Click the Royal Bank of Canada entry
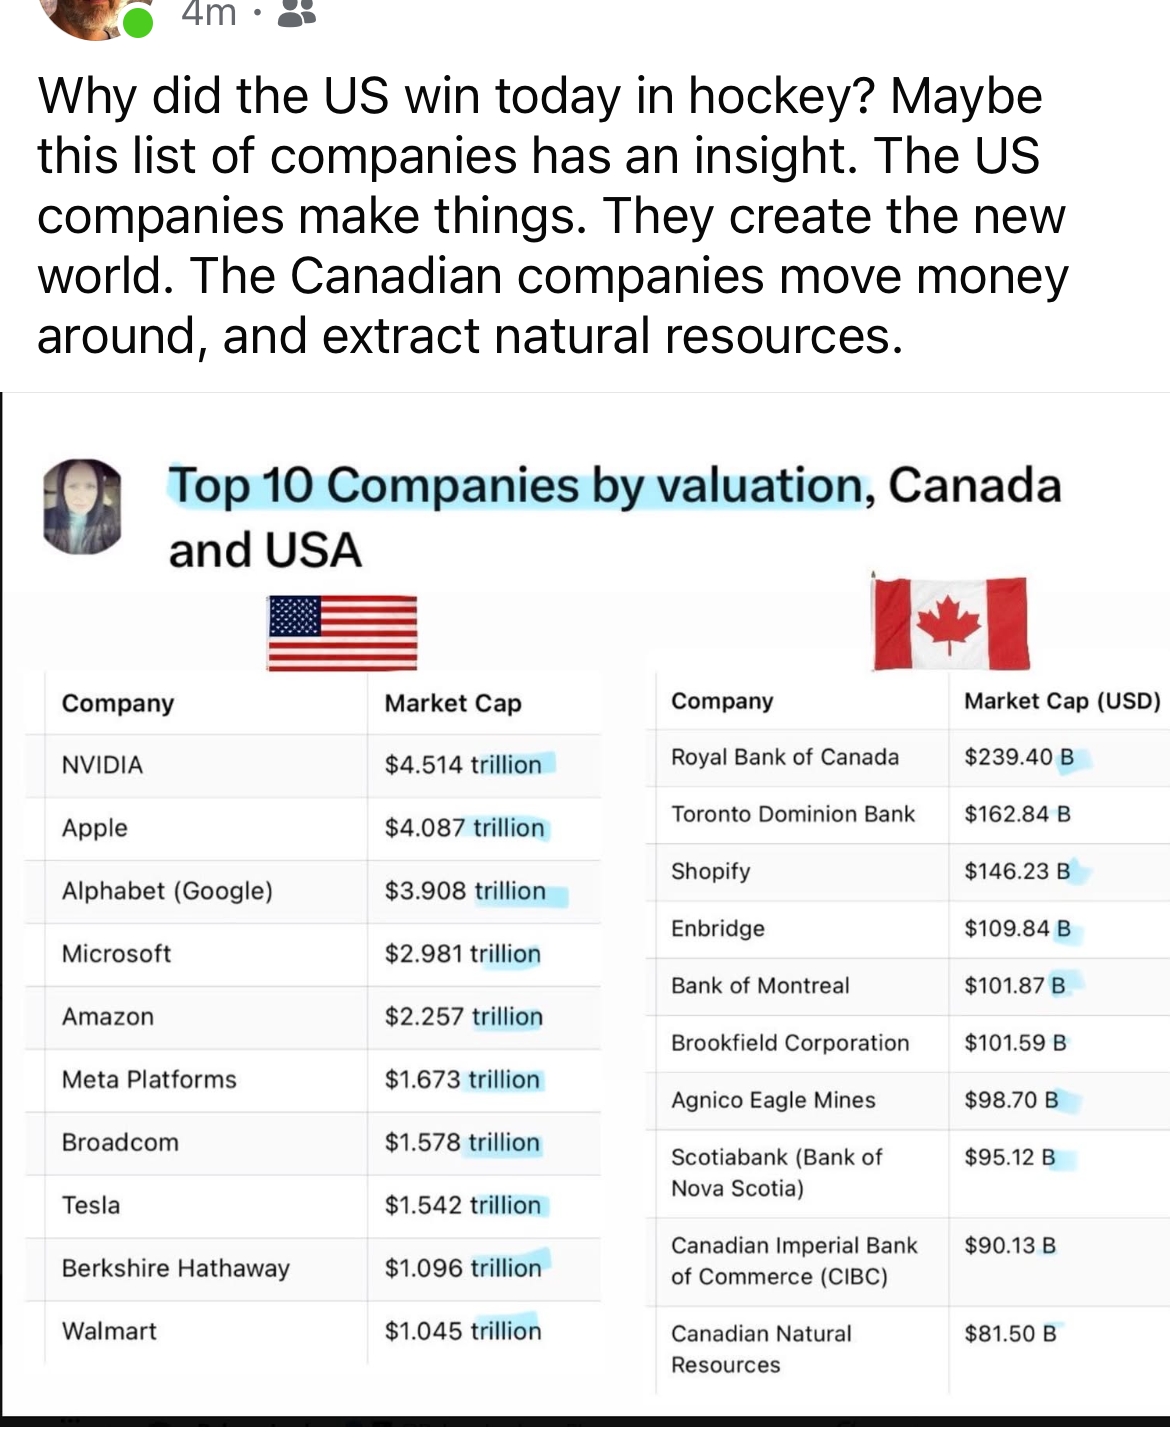Screen dimensions: 1170x1444 coord(785,757)
